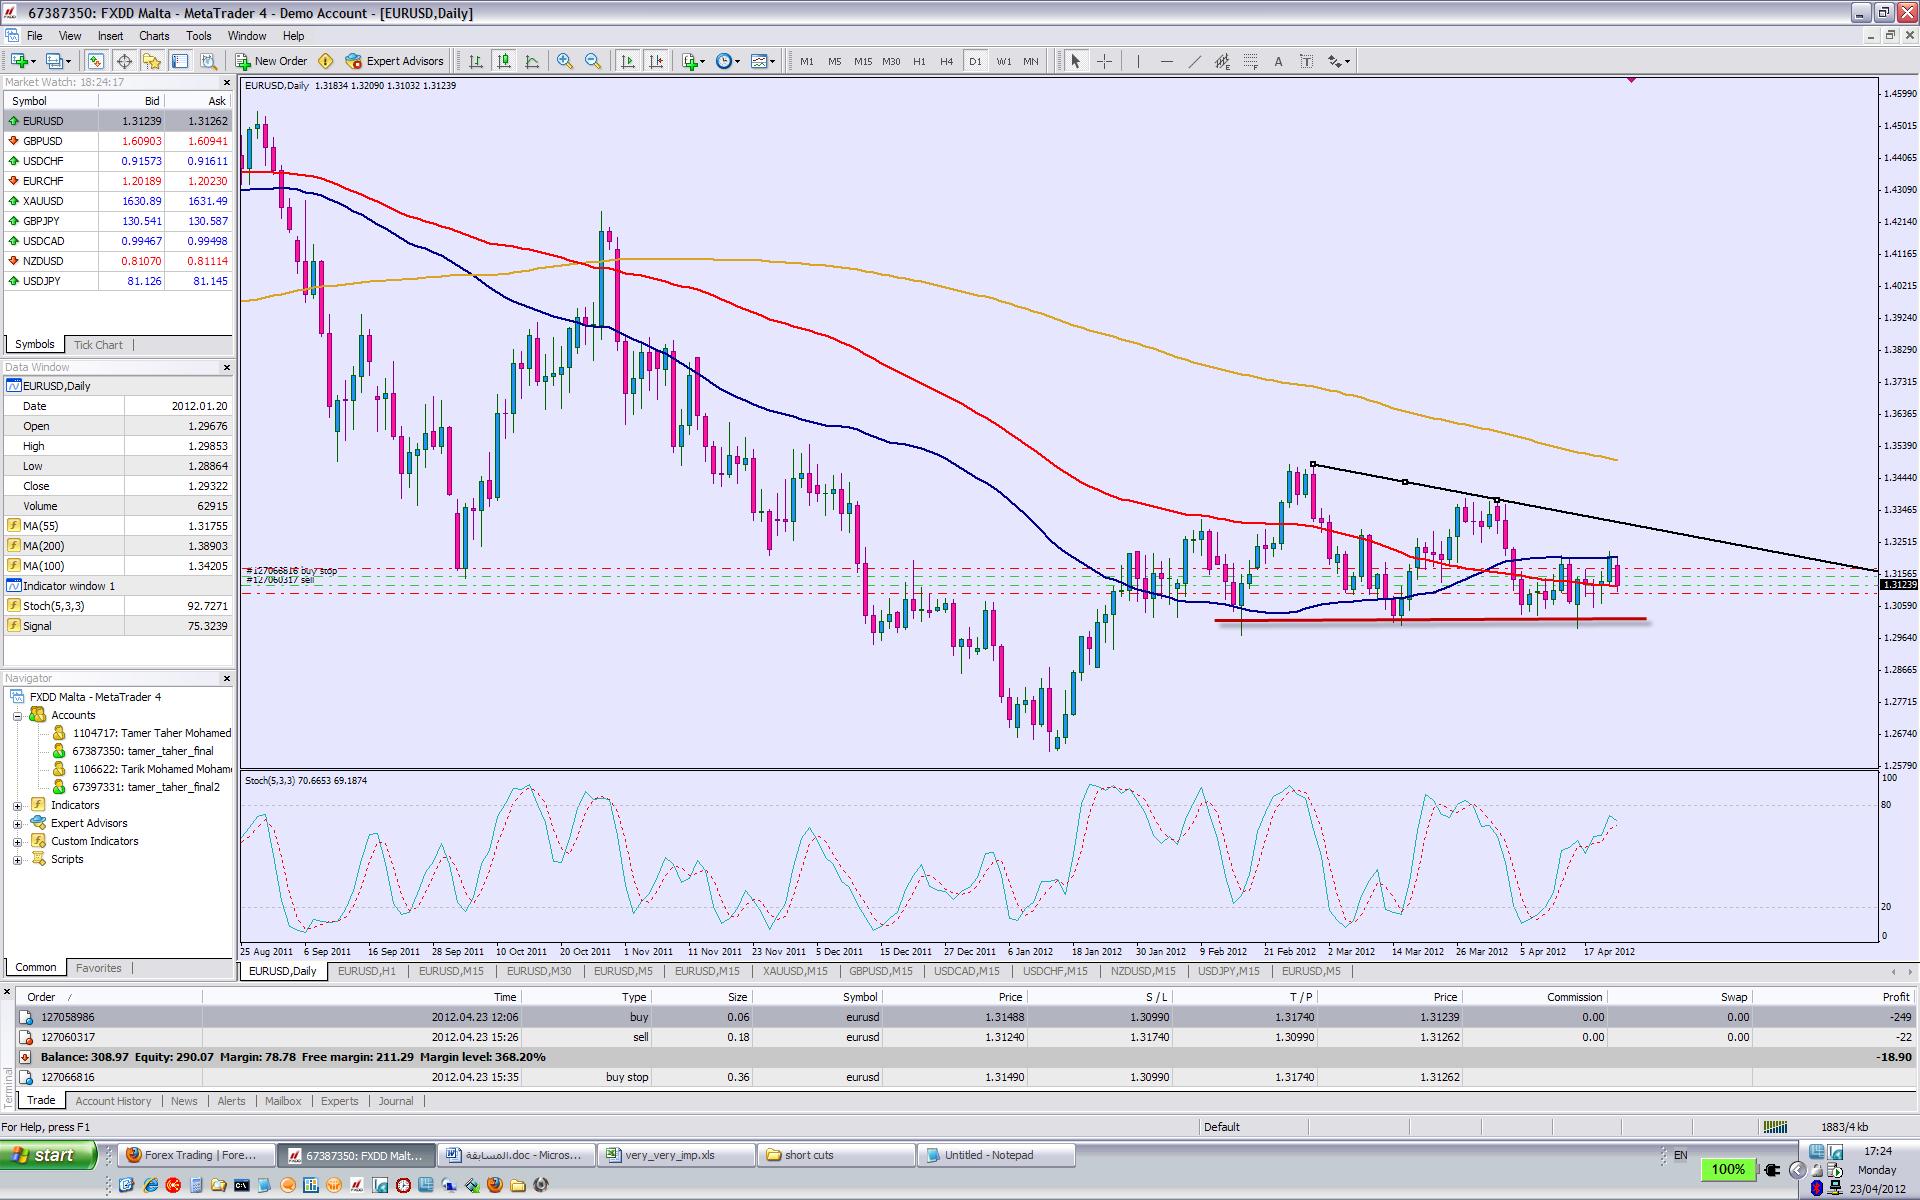Select the Text Label tool
The height and width of the screenshot is (1200, 1920).
[1306, 61]
